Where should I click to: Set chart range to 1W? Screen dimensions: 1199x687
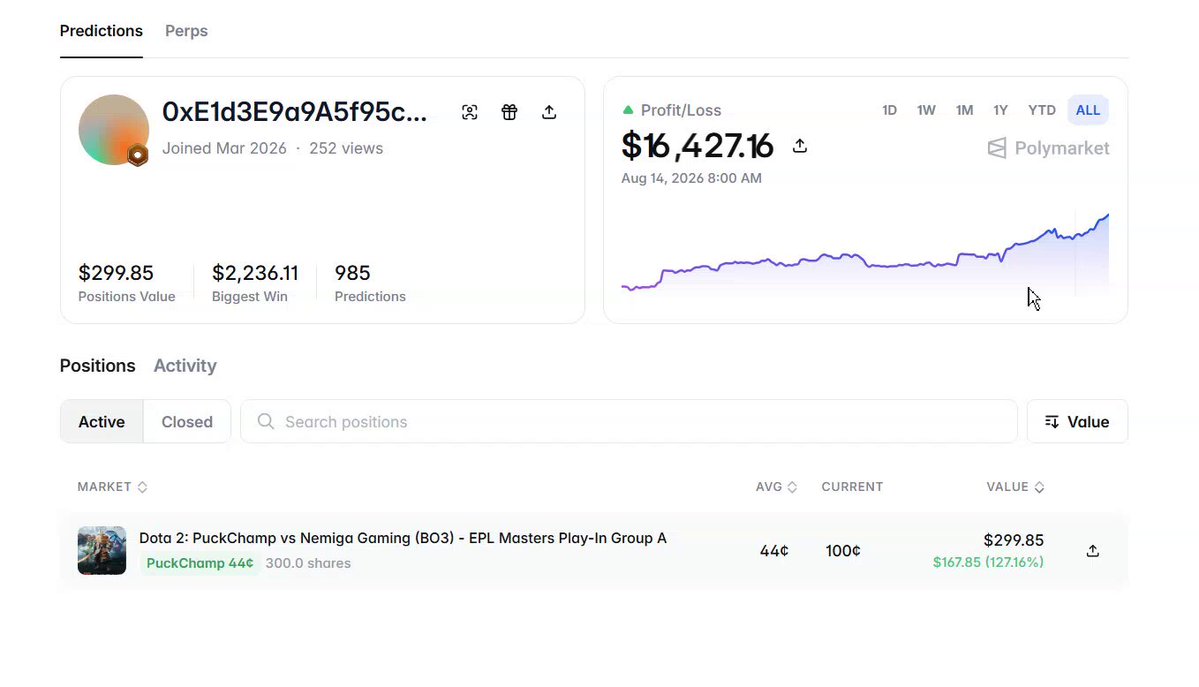pos(926,110)
